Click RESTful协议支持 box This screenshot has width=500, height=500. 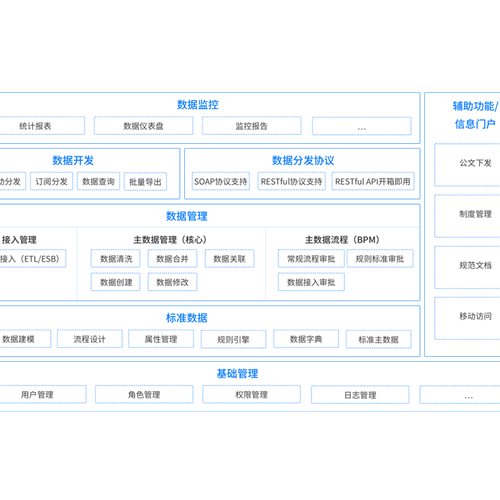click(291, 181)
